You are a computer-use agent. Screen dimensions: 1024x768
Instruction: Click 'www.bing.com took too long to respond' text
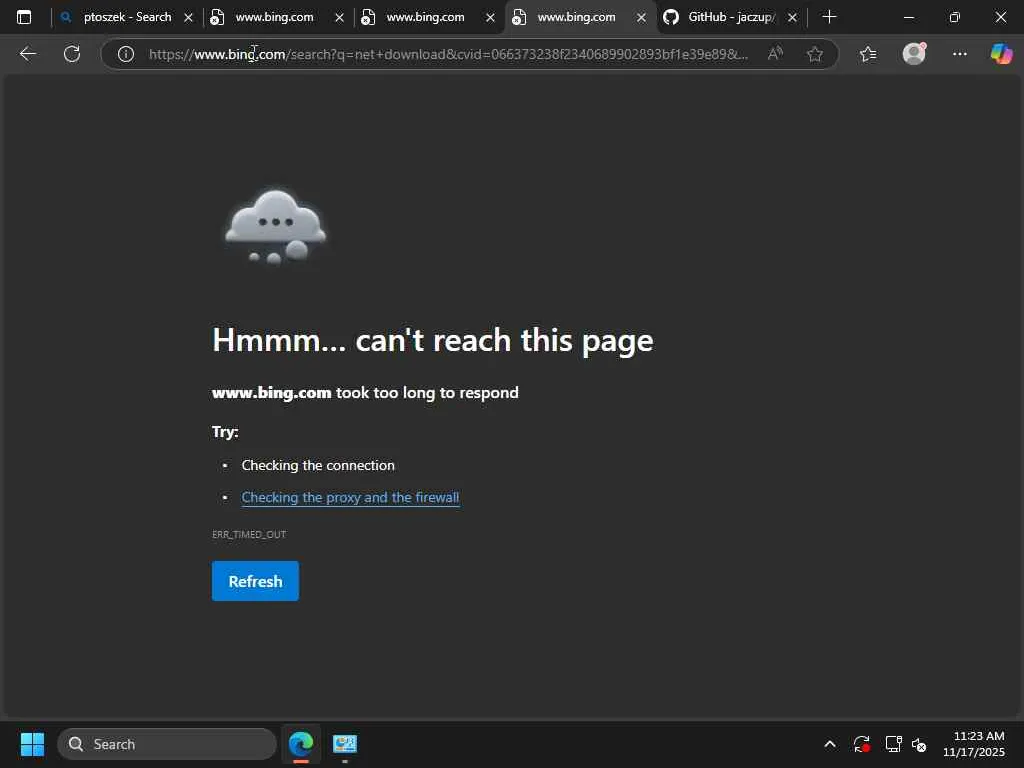[365, 392]
